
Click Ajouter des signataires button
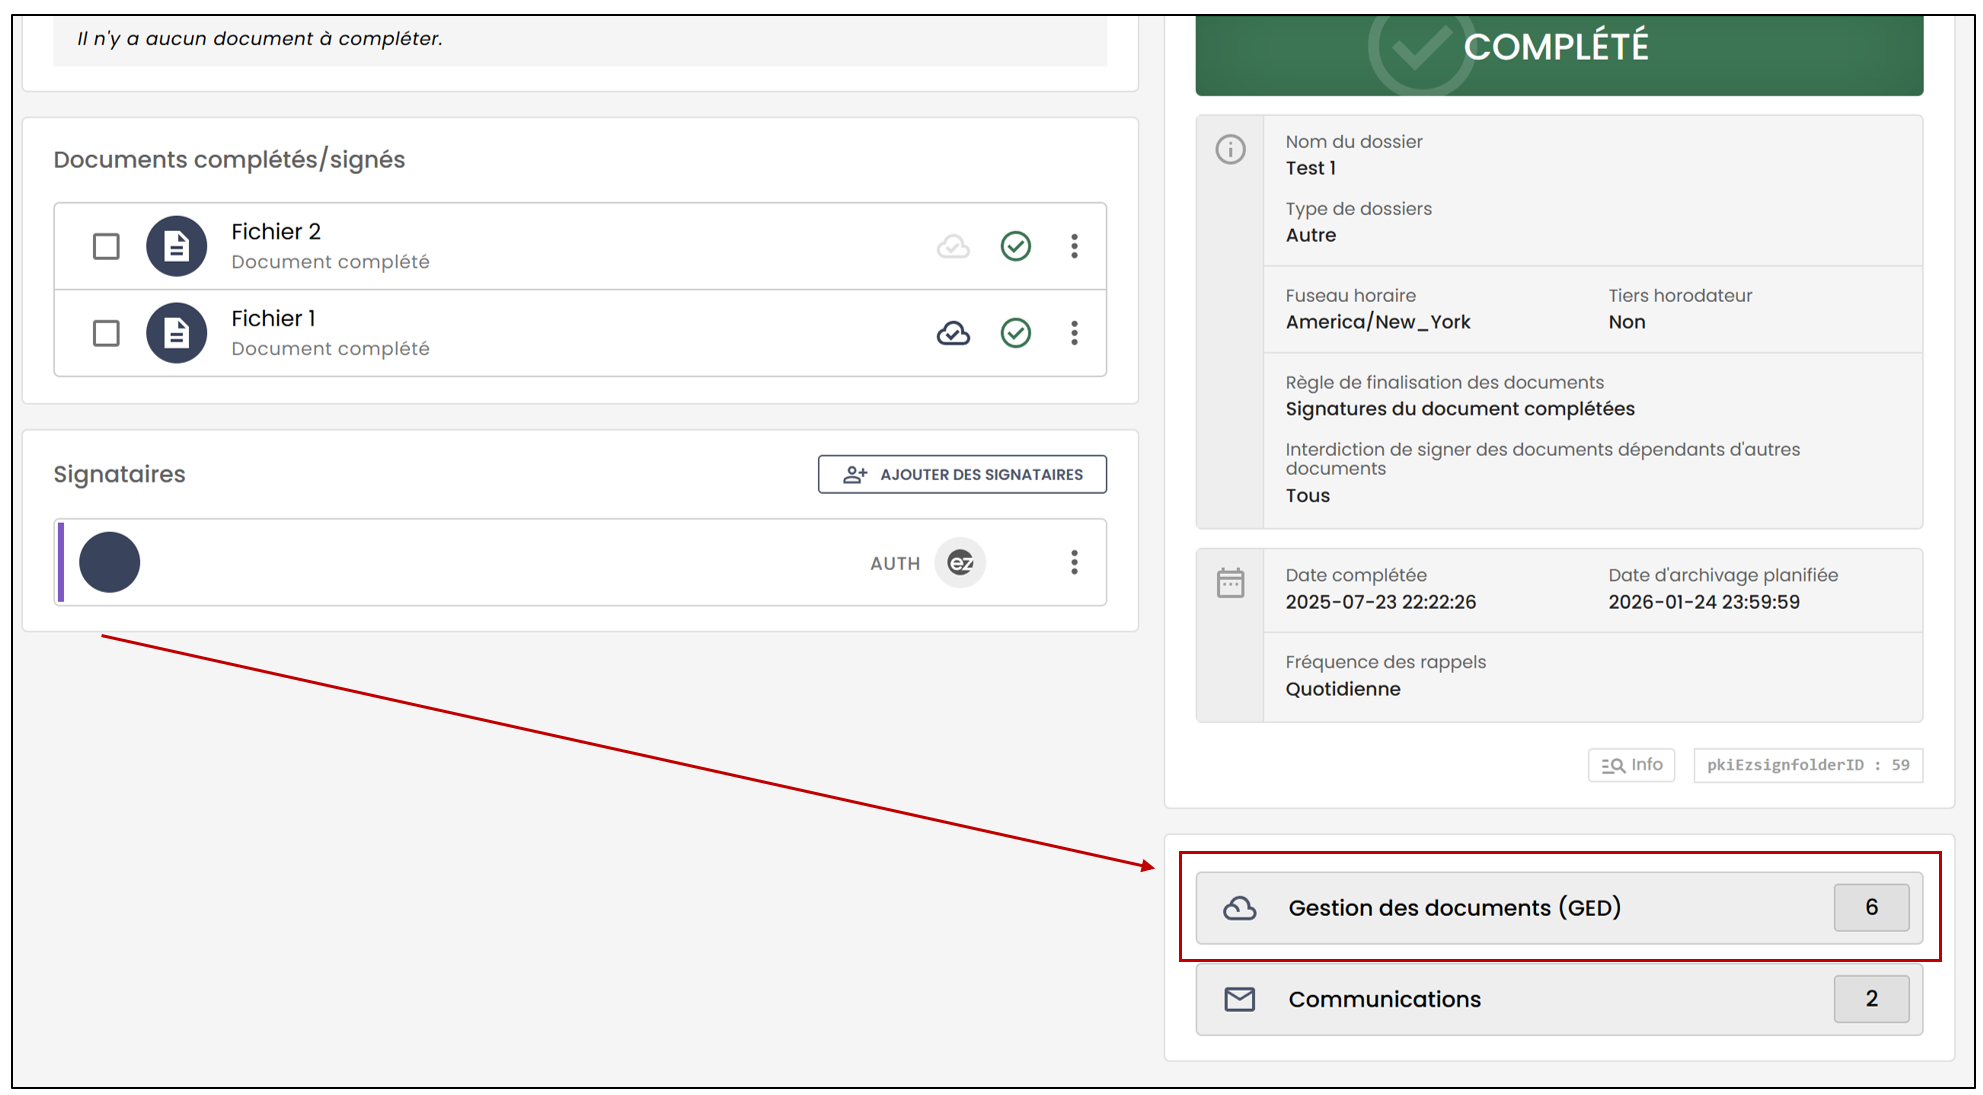(962, 474)
